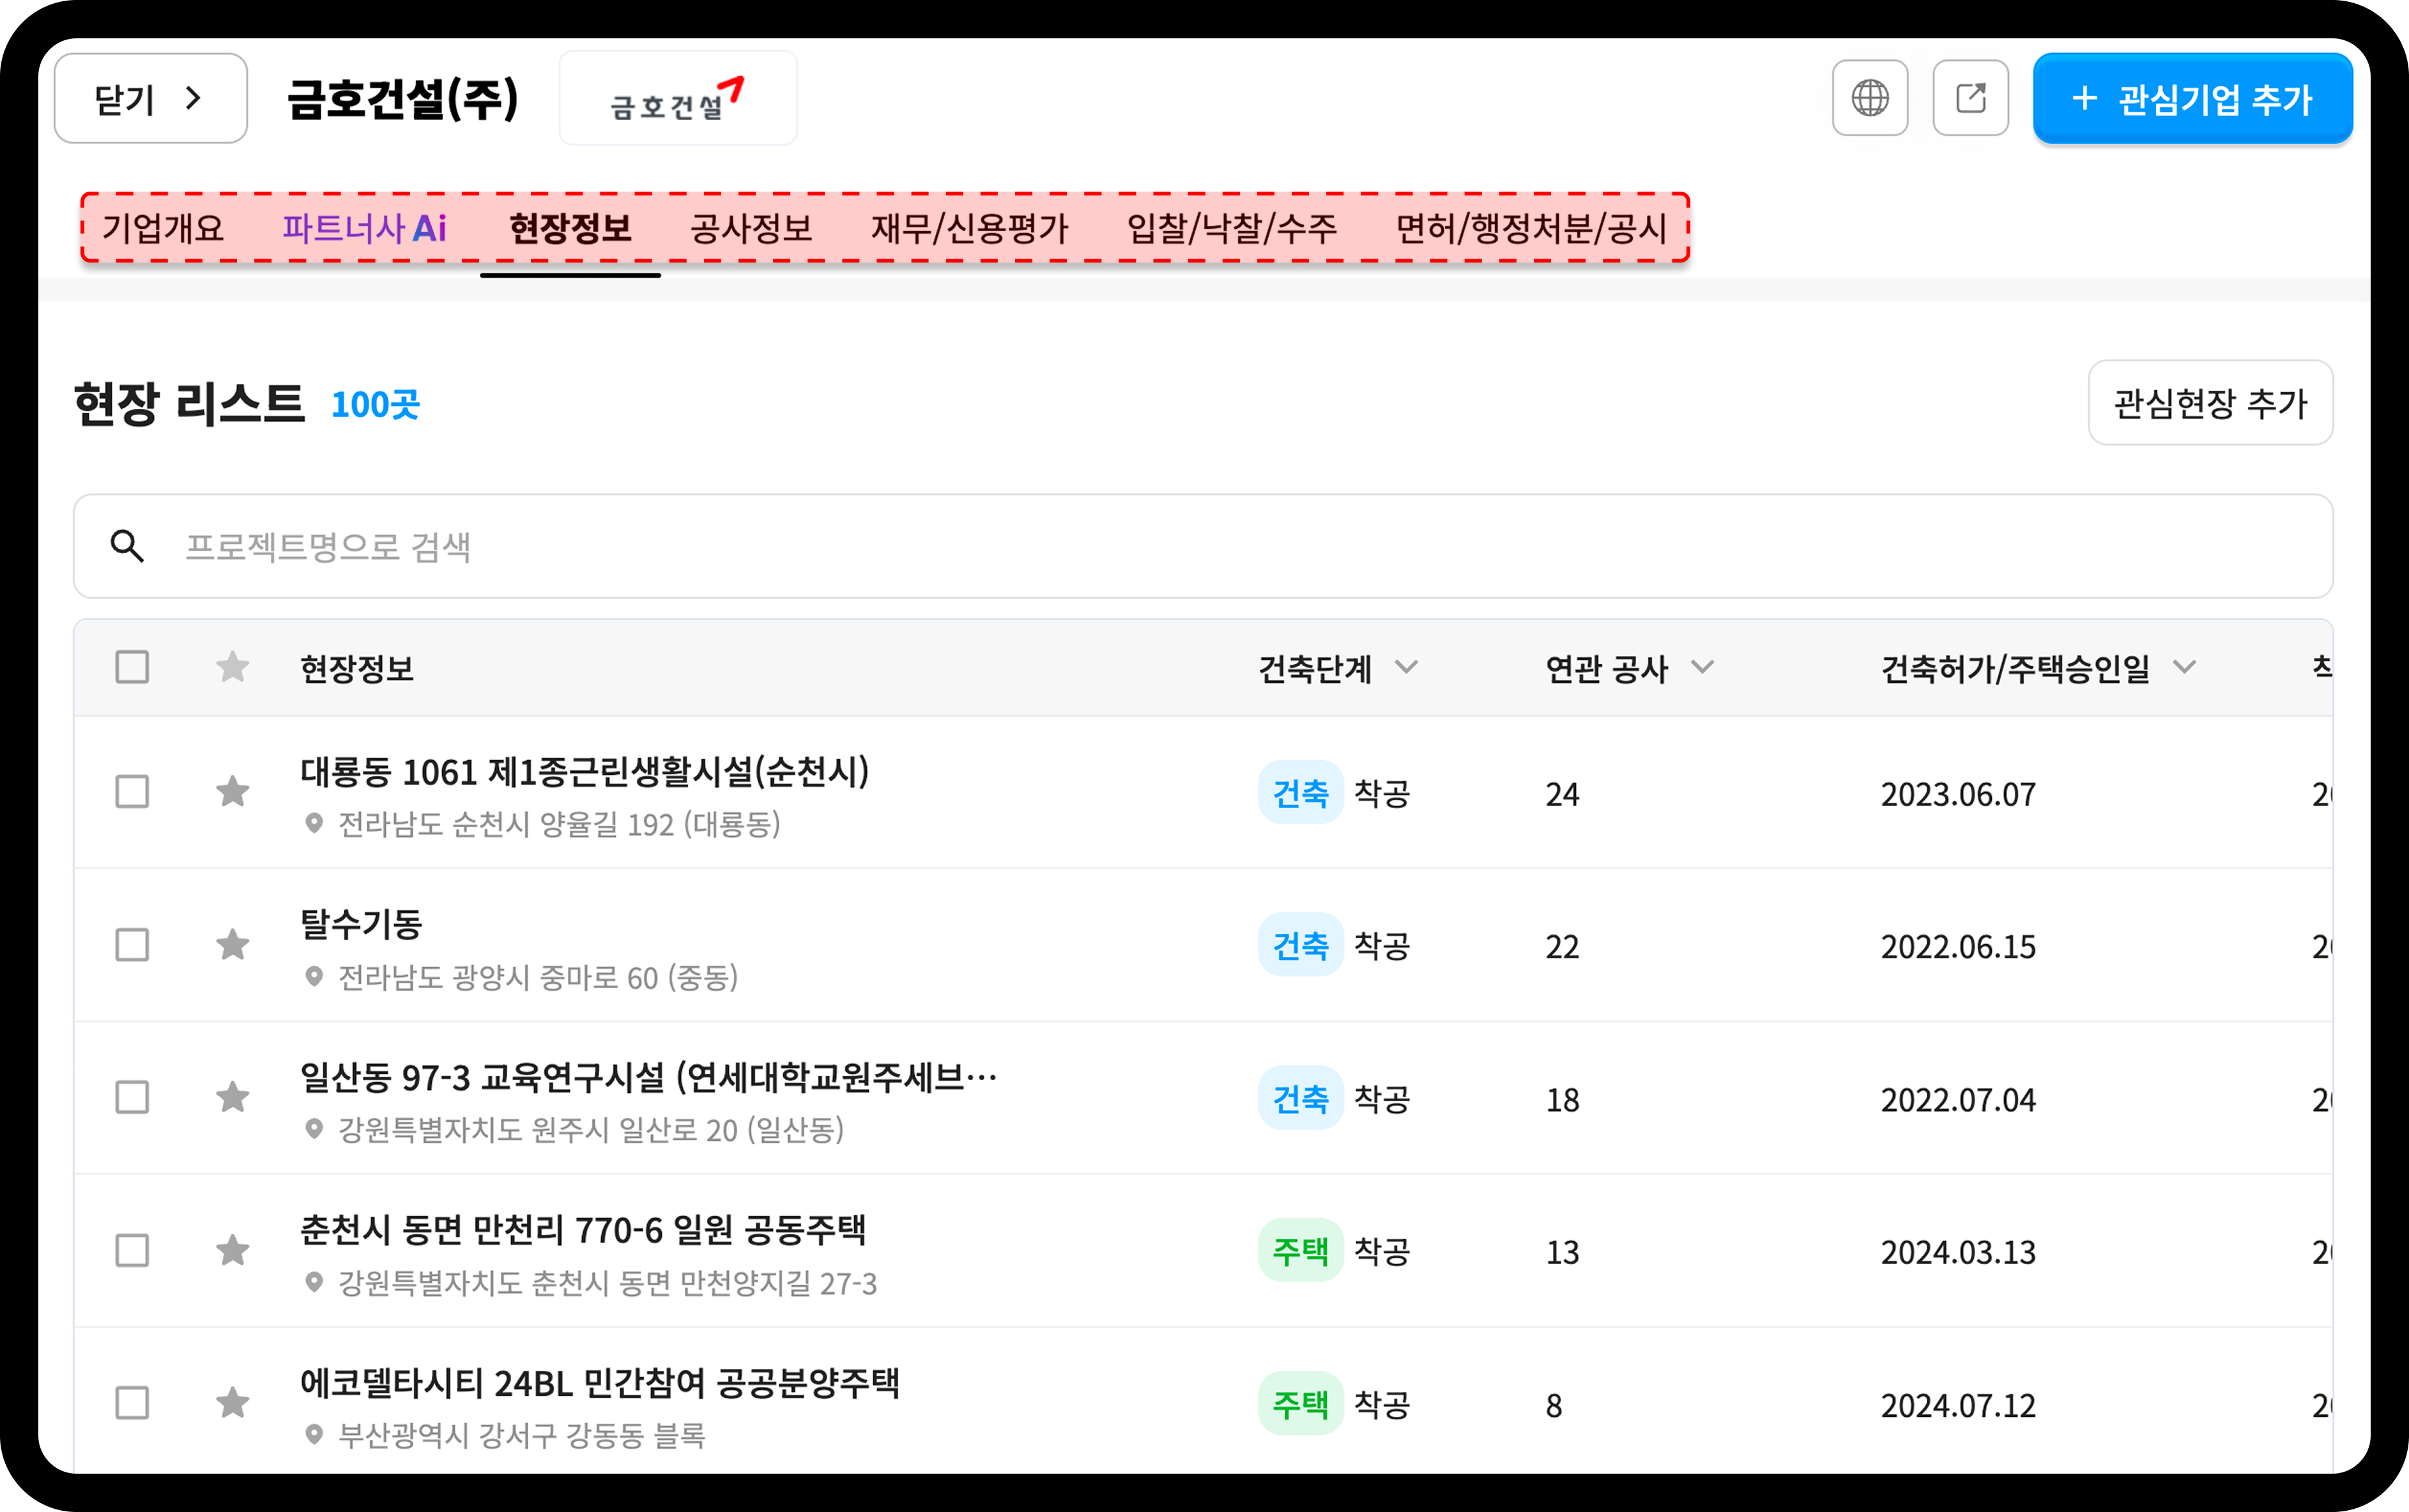Click the 100곳 site count
This screenshot has width=2409, height=1512.
click(x=375, y=404)
